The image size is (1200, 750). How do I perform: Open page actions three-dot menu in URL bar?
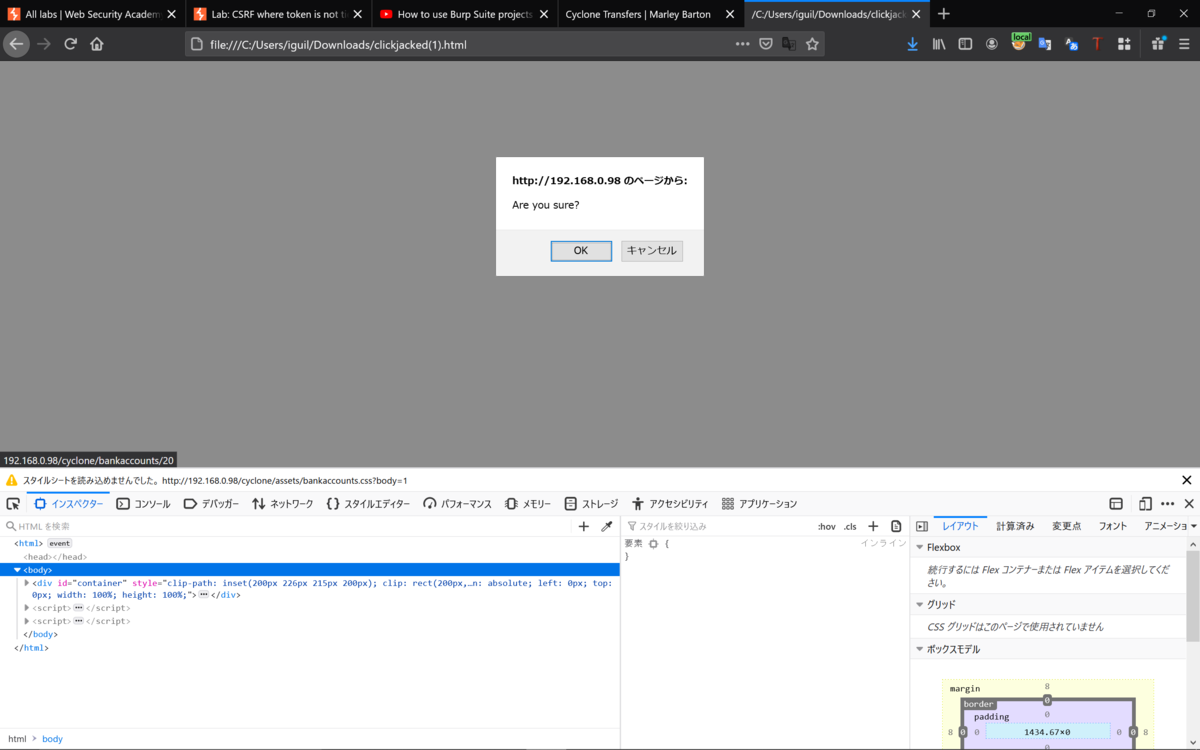(x=742, y=44)
